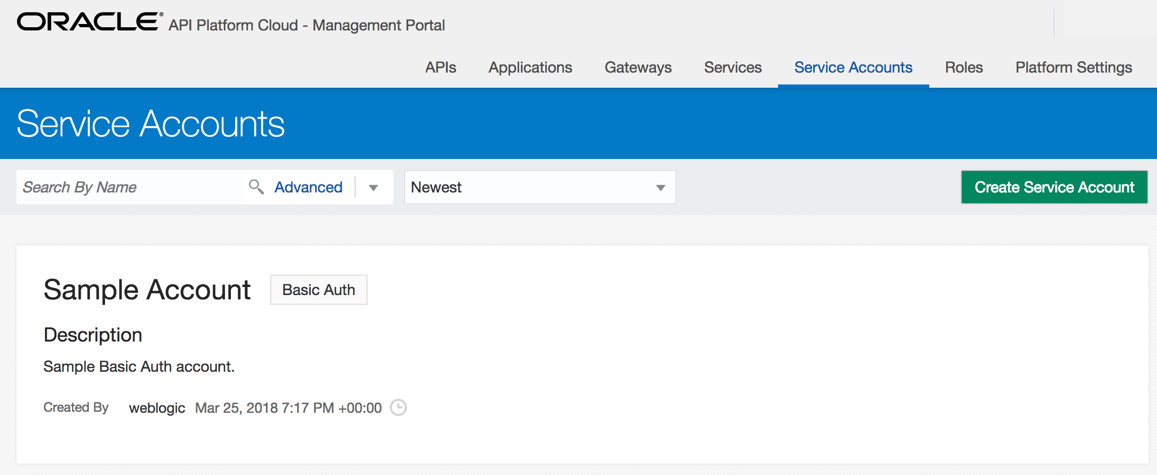Open the Services tab
The image size is (1157, 475).
point(733,68)
